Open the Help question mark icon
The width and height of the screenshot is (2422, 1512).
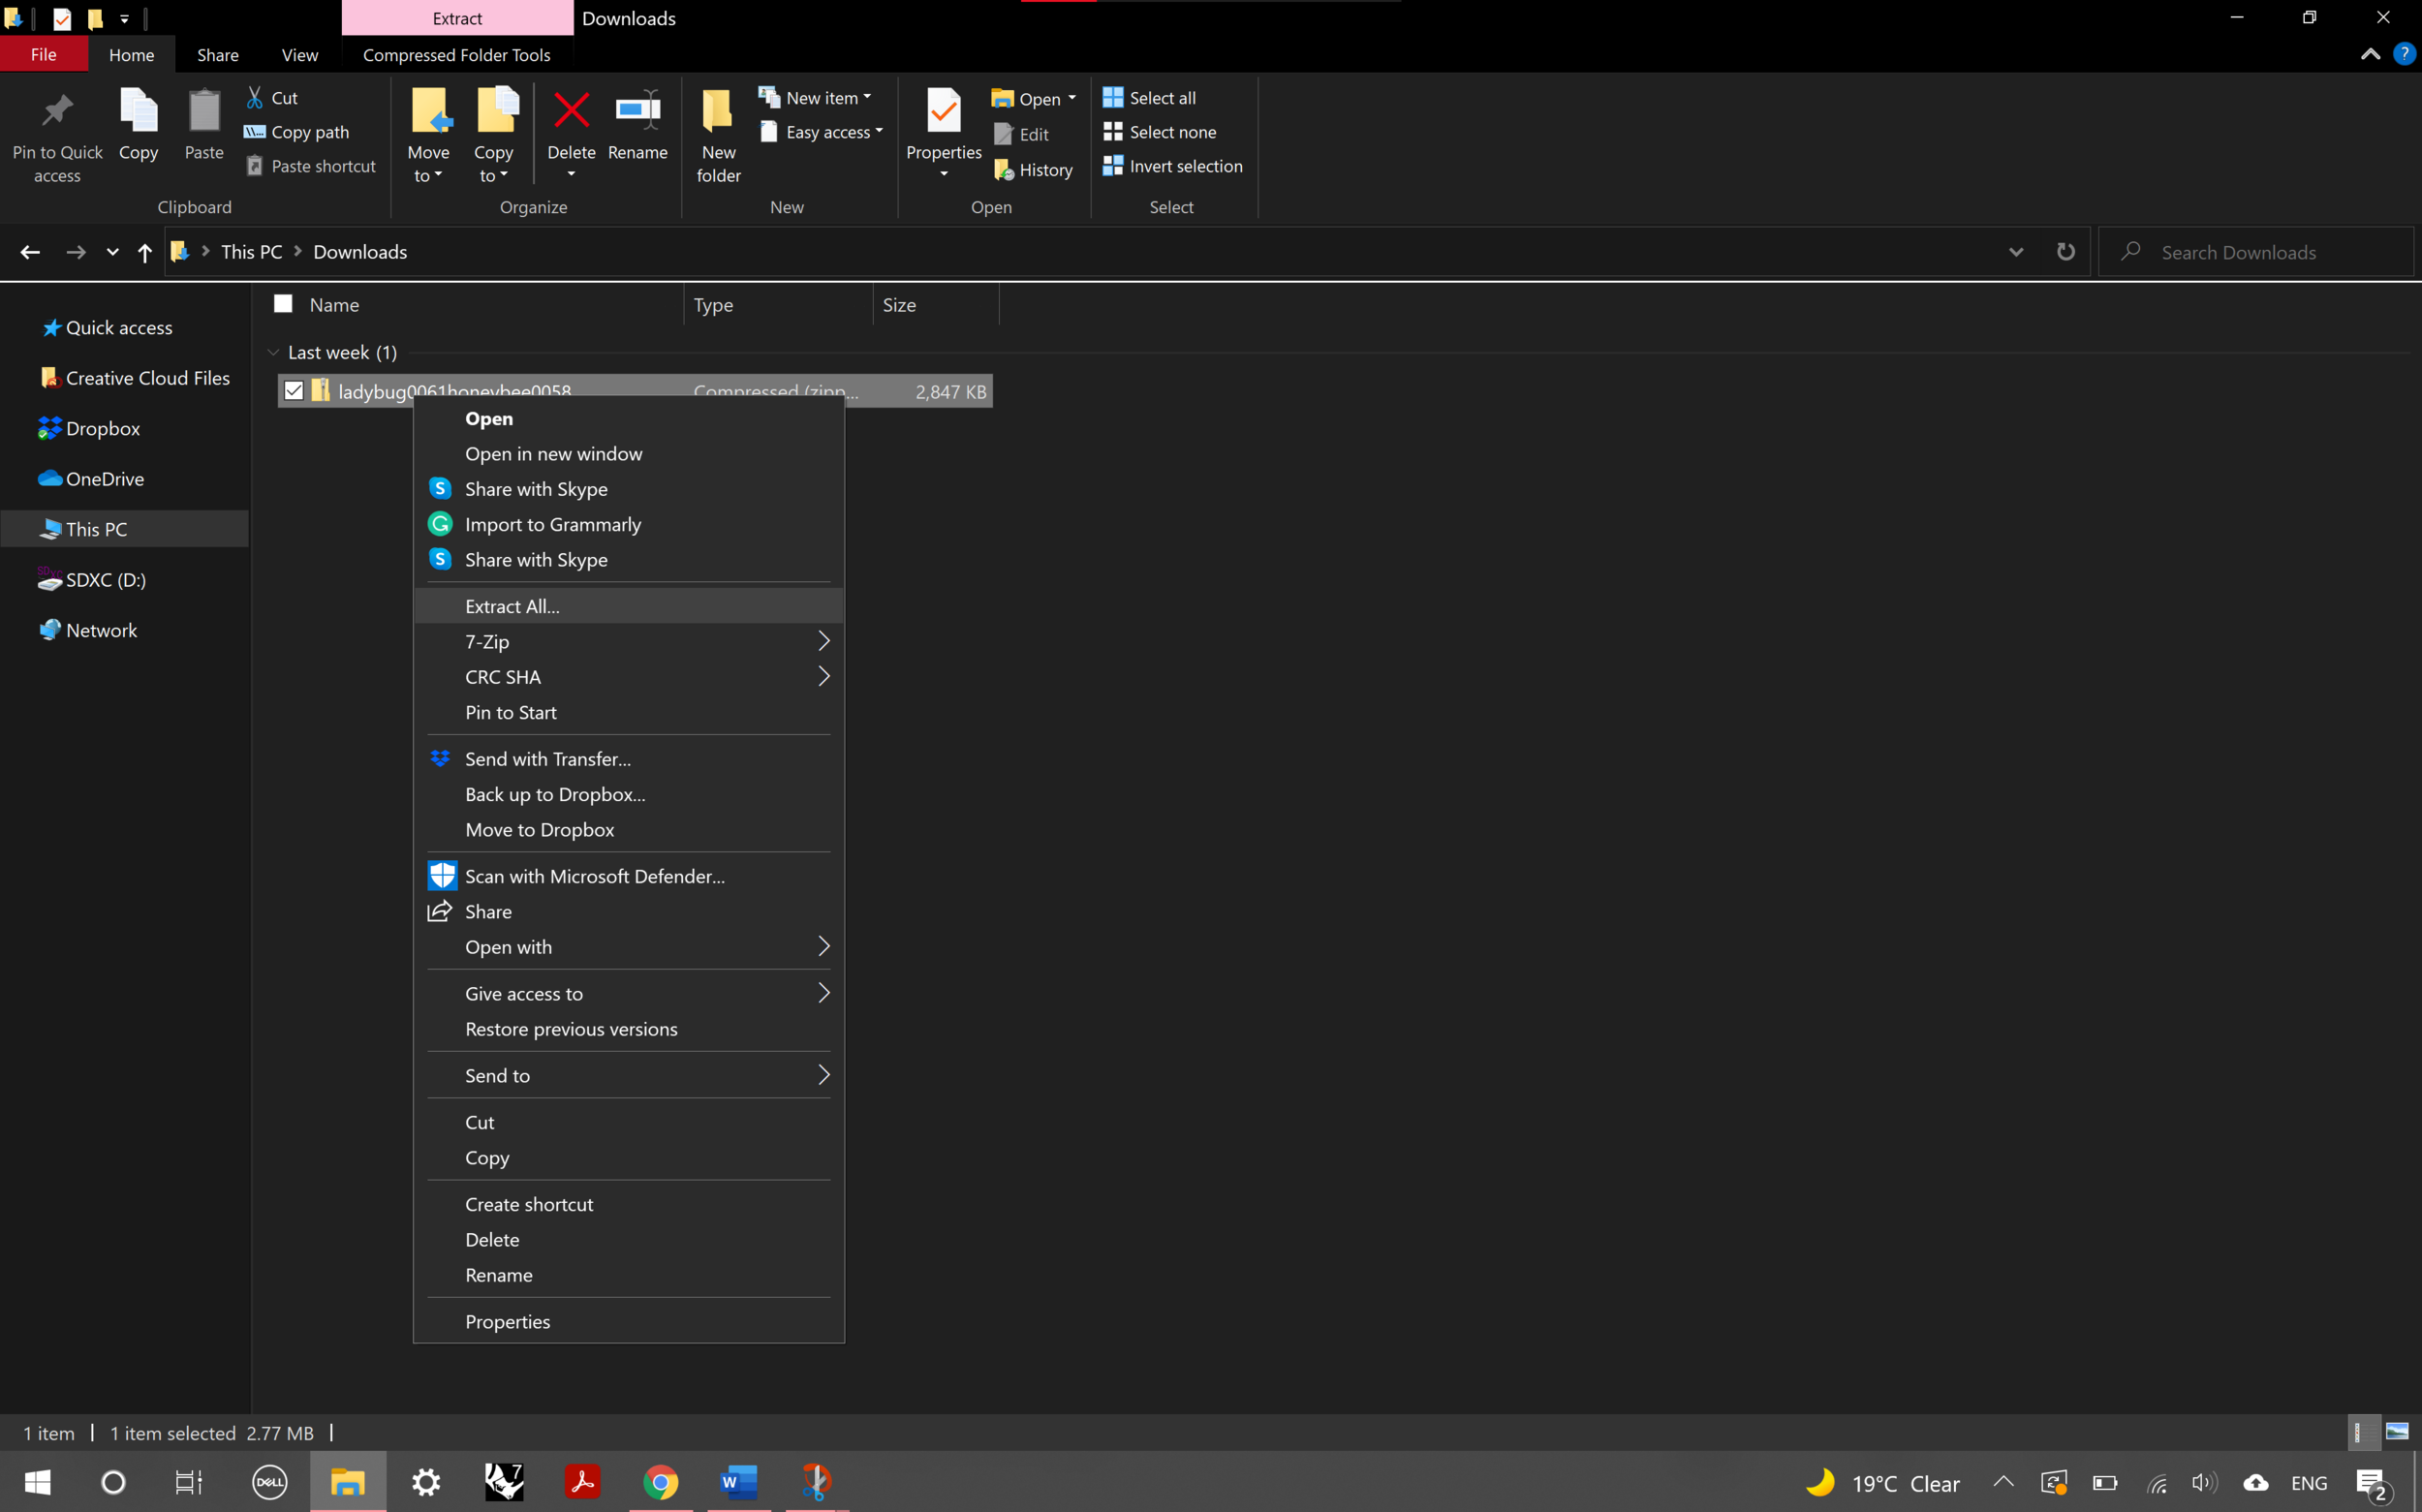[x=2404, y=54]
